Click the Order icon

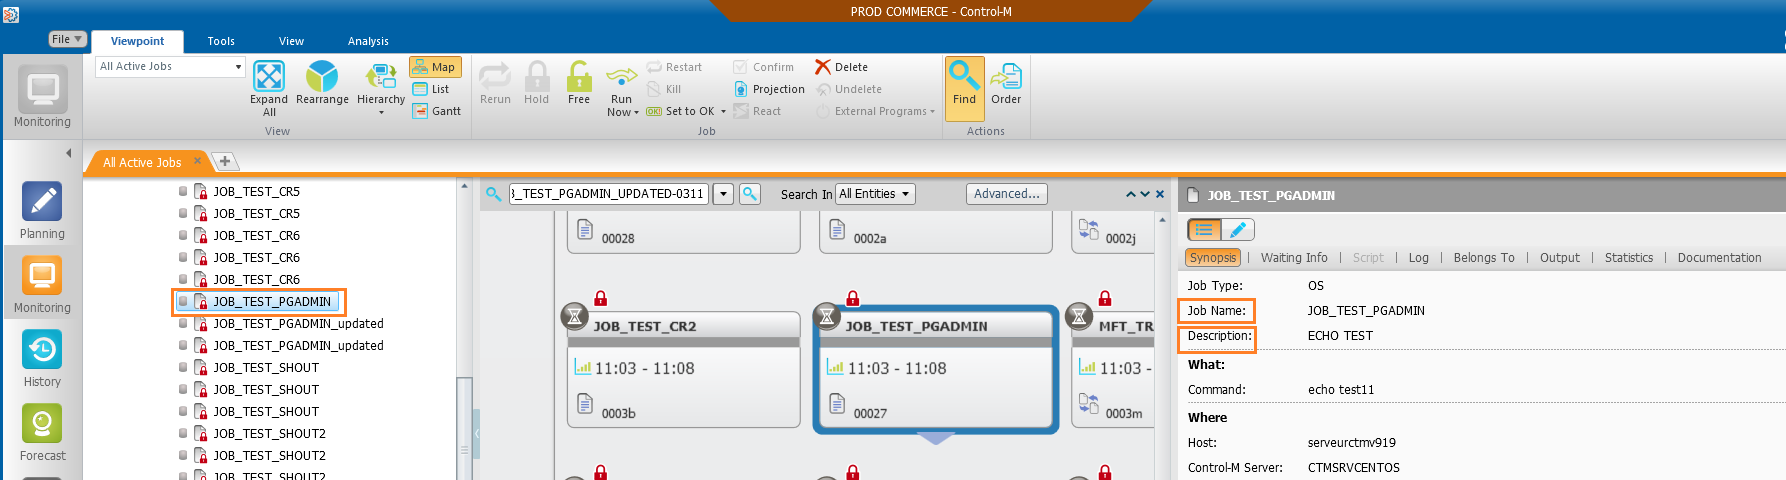[1006, 76]
